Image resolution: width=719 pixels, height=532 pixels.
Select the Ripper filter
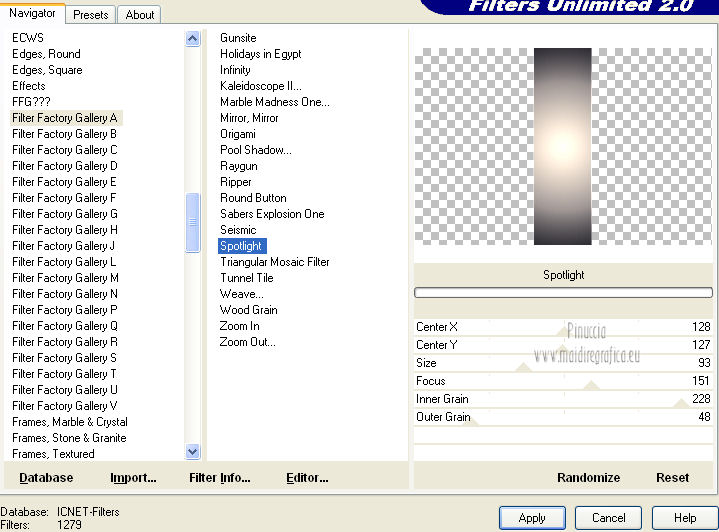click(236, 182)
